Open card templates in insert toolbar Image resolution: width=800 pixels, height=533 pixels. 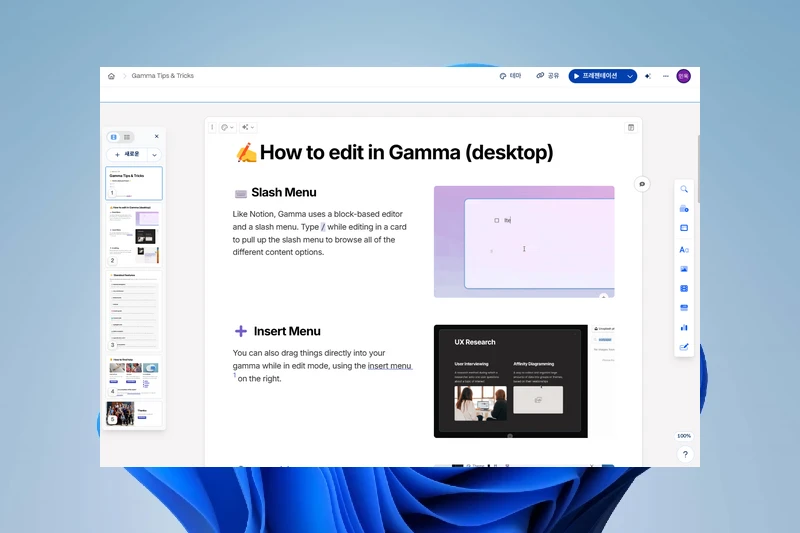[684, 209]
